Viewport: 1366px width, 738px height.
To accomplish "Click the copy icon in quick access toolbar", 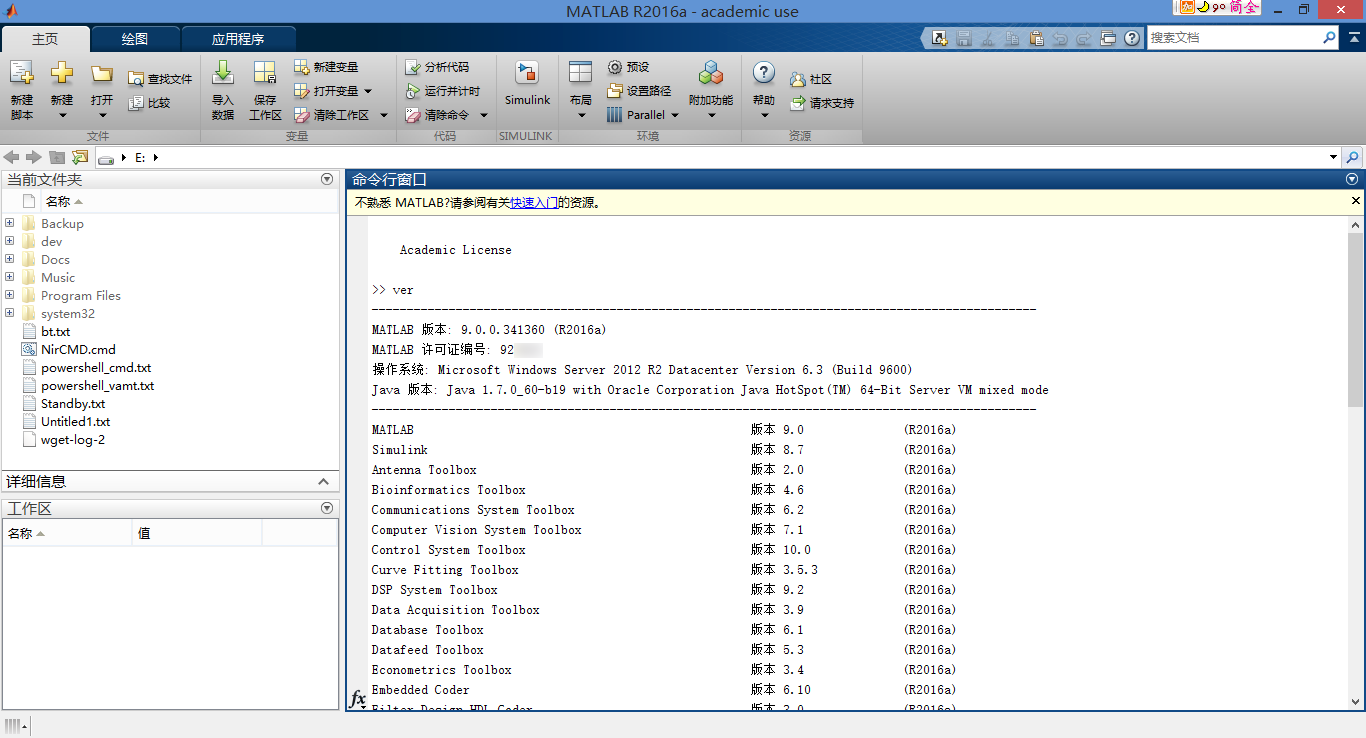I will click(x=1012, y=38).
